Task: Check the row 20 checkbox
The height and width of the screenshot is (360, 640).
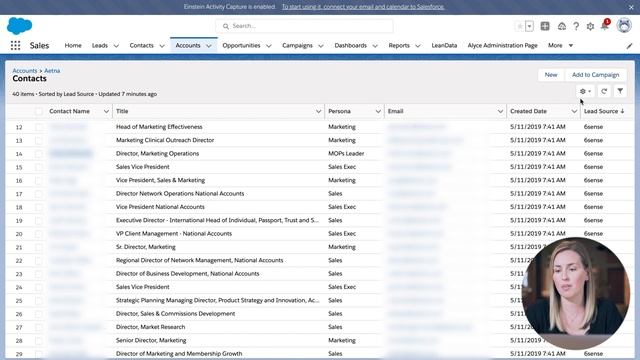Action: pyautogui.click(x=39, y=234)
